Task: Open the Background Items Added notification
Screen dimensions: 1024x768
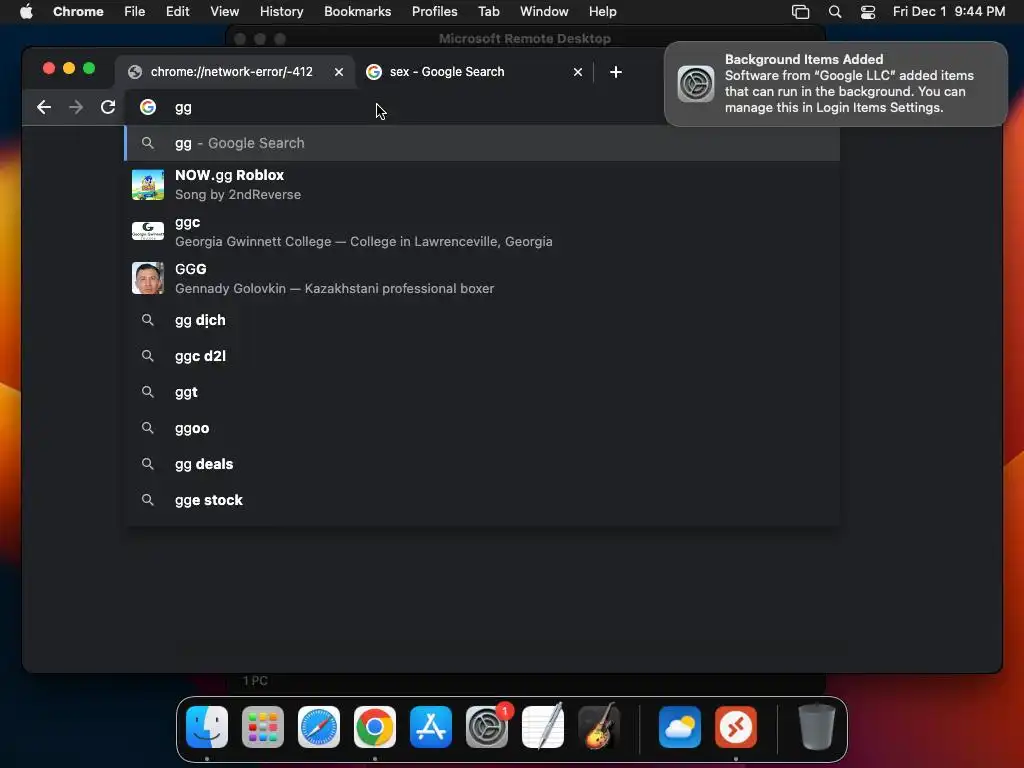Action: coord(836,84)
